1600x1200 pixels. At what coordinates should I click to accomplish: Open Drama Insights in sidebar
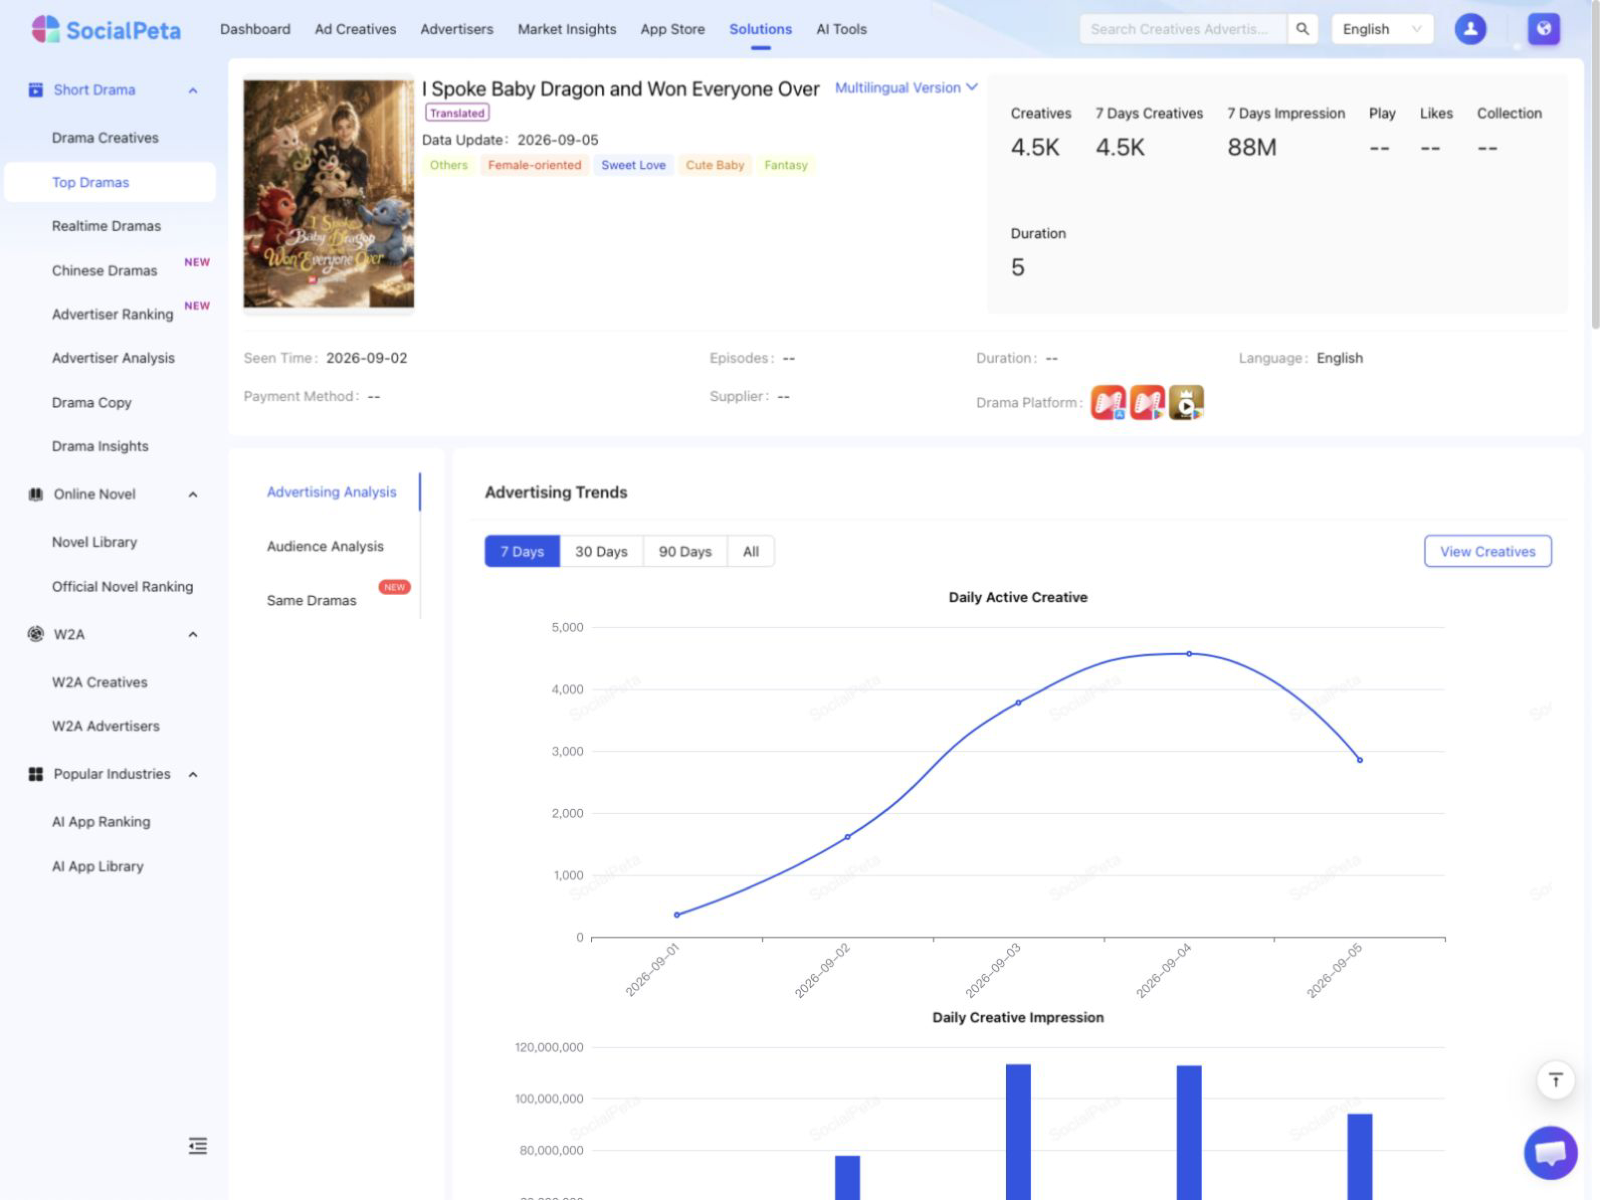pyautogui.click(x=100, y=446)
